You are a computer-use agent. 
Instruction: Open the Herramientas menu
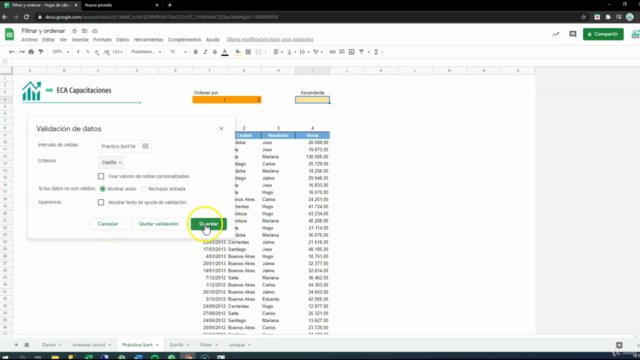coord(149,40)
